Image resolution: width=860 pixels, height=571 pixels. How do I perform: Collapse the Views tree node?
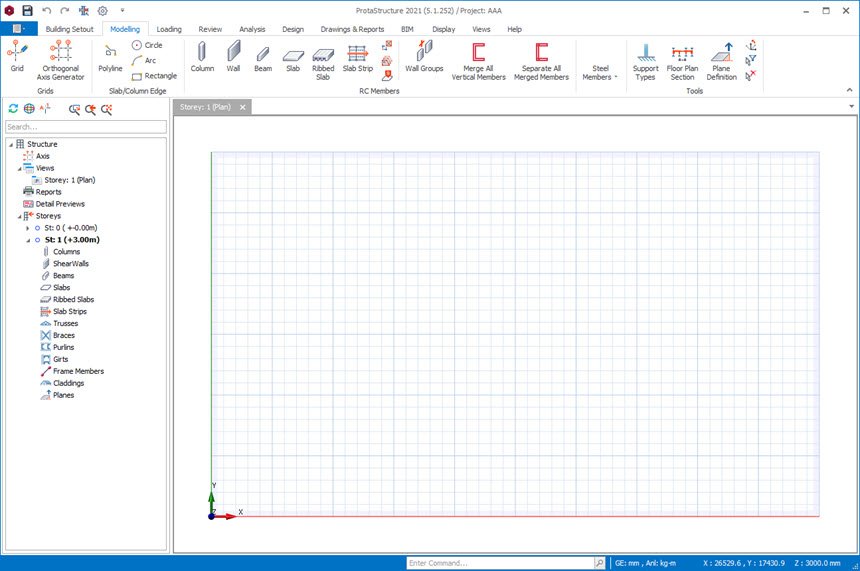pyautogui.click(x=19, y=168)
